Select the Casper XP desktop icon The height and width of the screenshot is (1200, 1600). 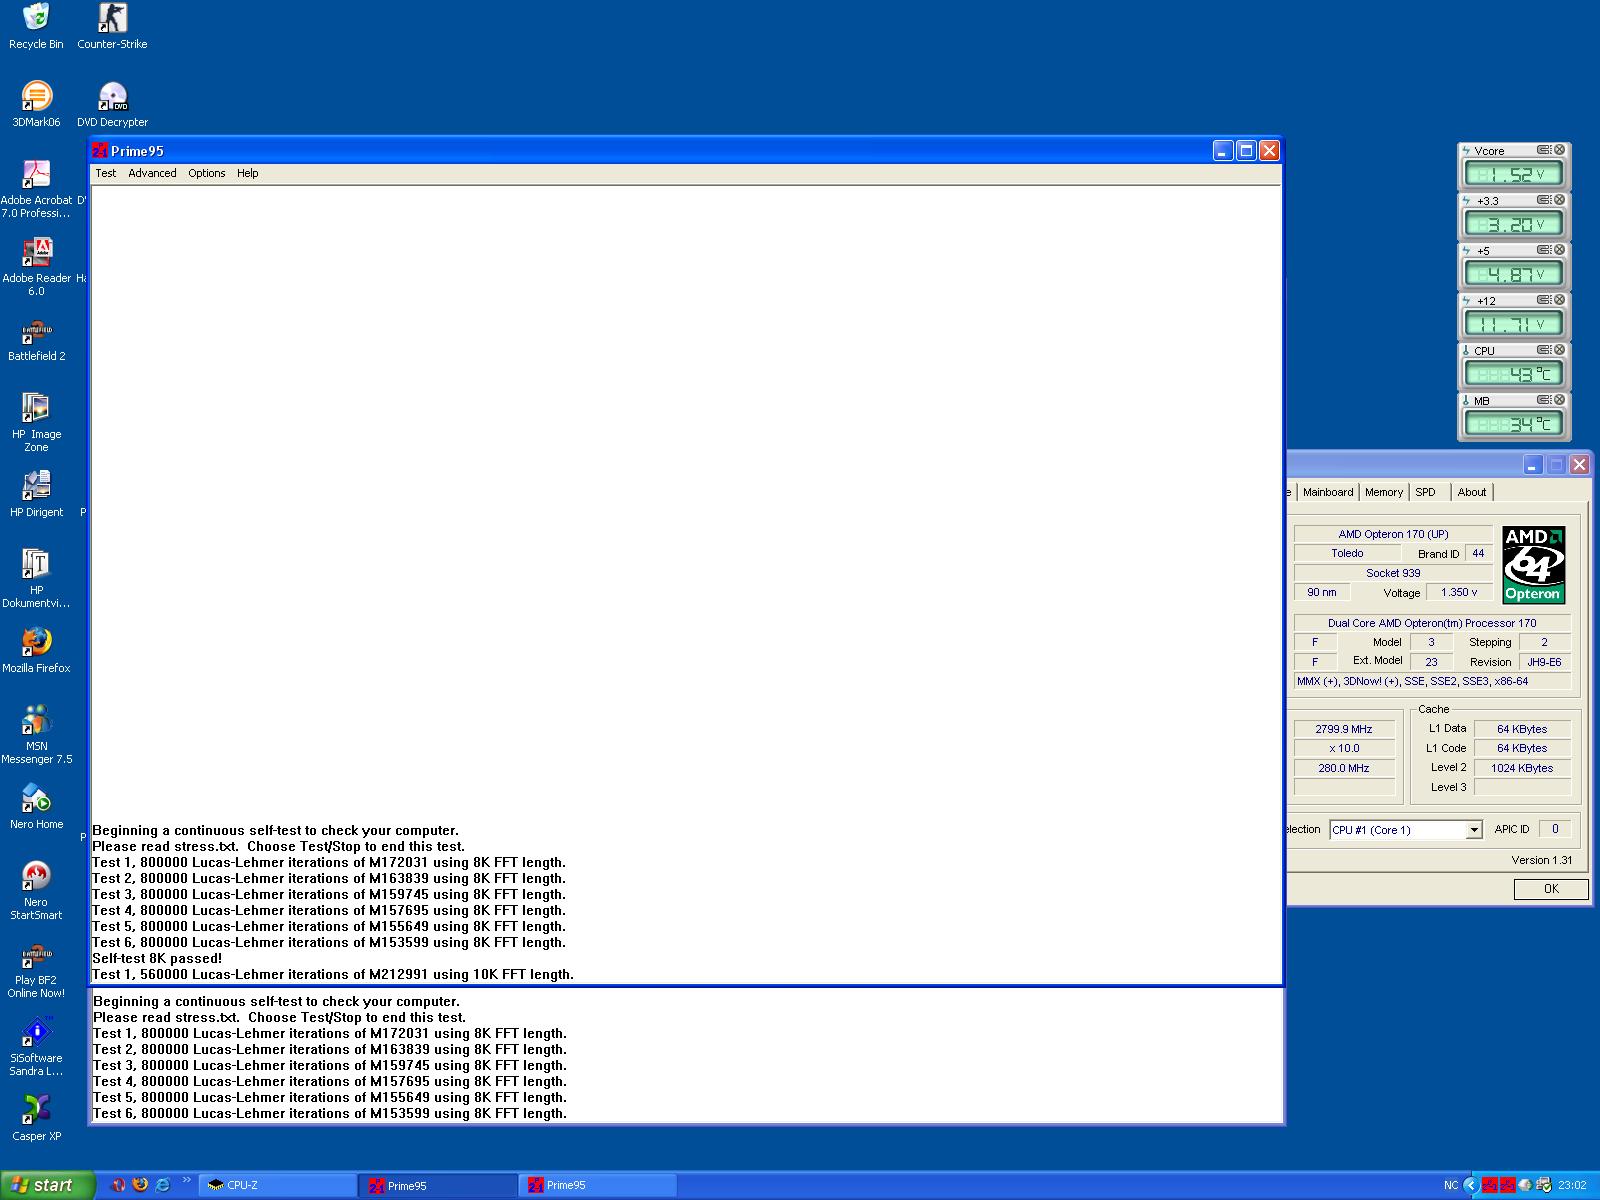pos(36,1118)
